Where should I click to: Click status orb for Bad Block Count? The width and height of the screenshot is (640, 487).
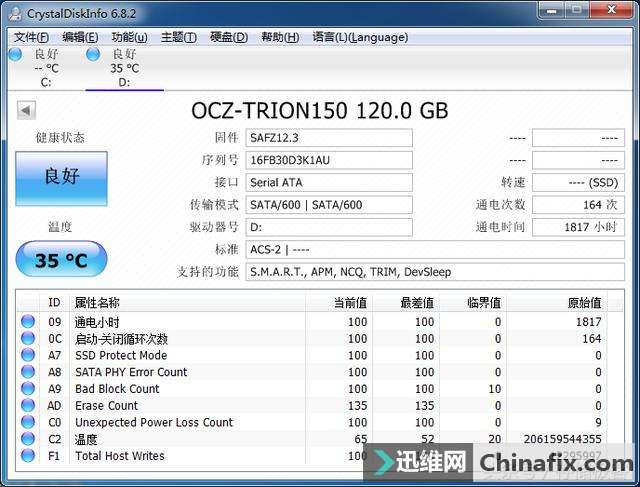(x=28, y=388)
